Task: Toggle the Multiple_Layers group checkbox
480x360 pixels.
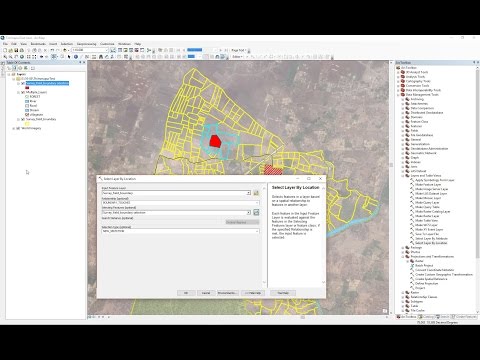Action: pyautogui.click(x=23, y=92)
